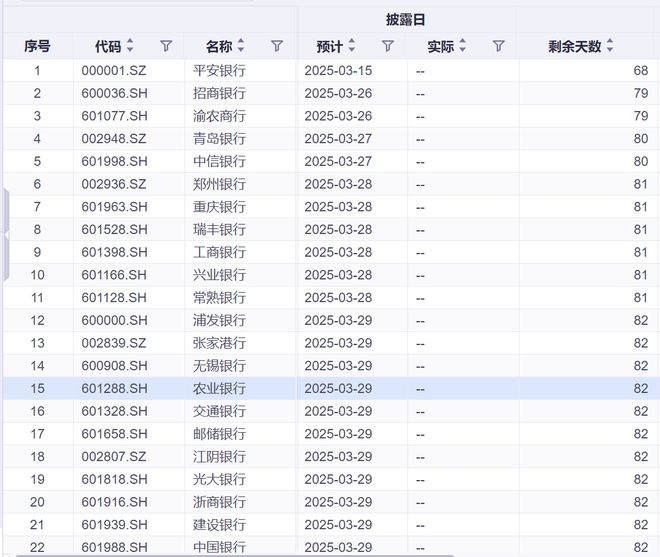Select the 交通银行 name cell
The image size is (660, 557).
[219, 411]
